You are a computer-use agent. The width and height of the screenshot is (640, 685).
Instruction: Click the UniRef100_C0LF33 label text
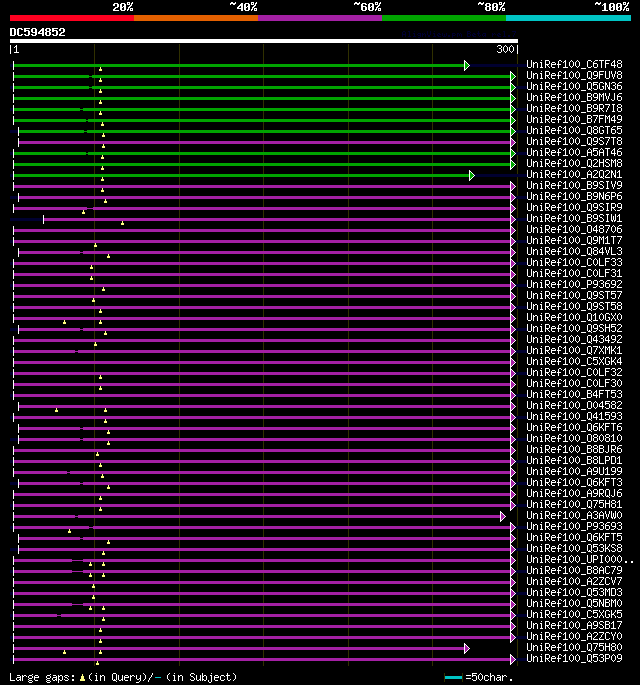pos(574,262)
